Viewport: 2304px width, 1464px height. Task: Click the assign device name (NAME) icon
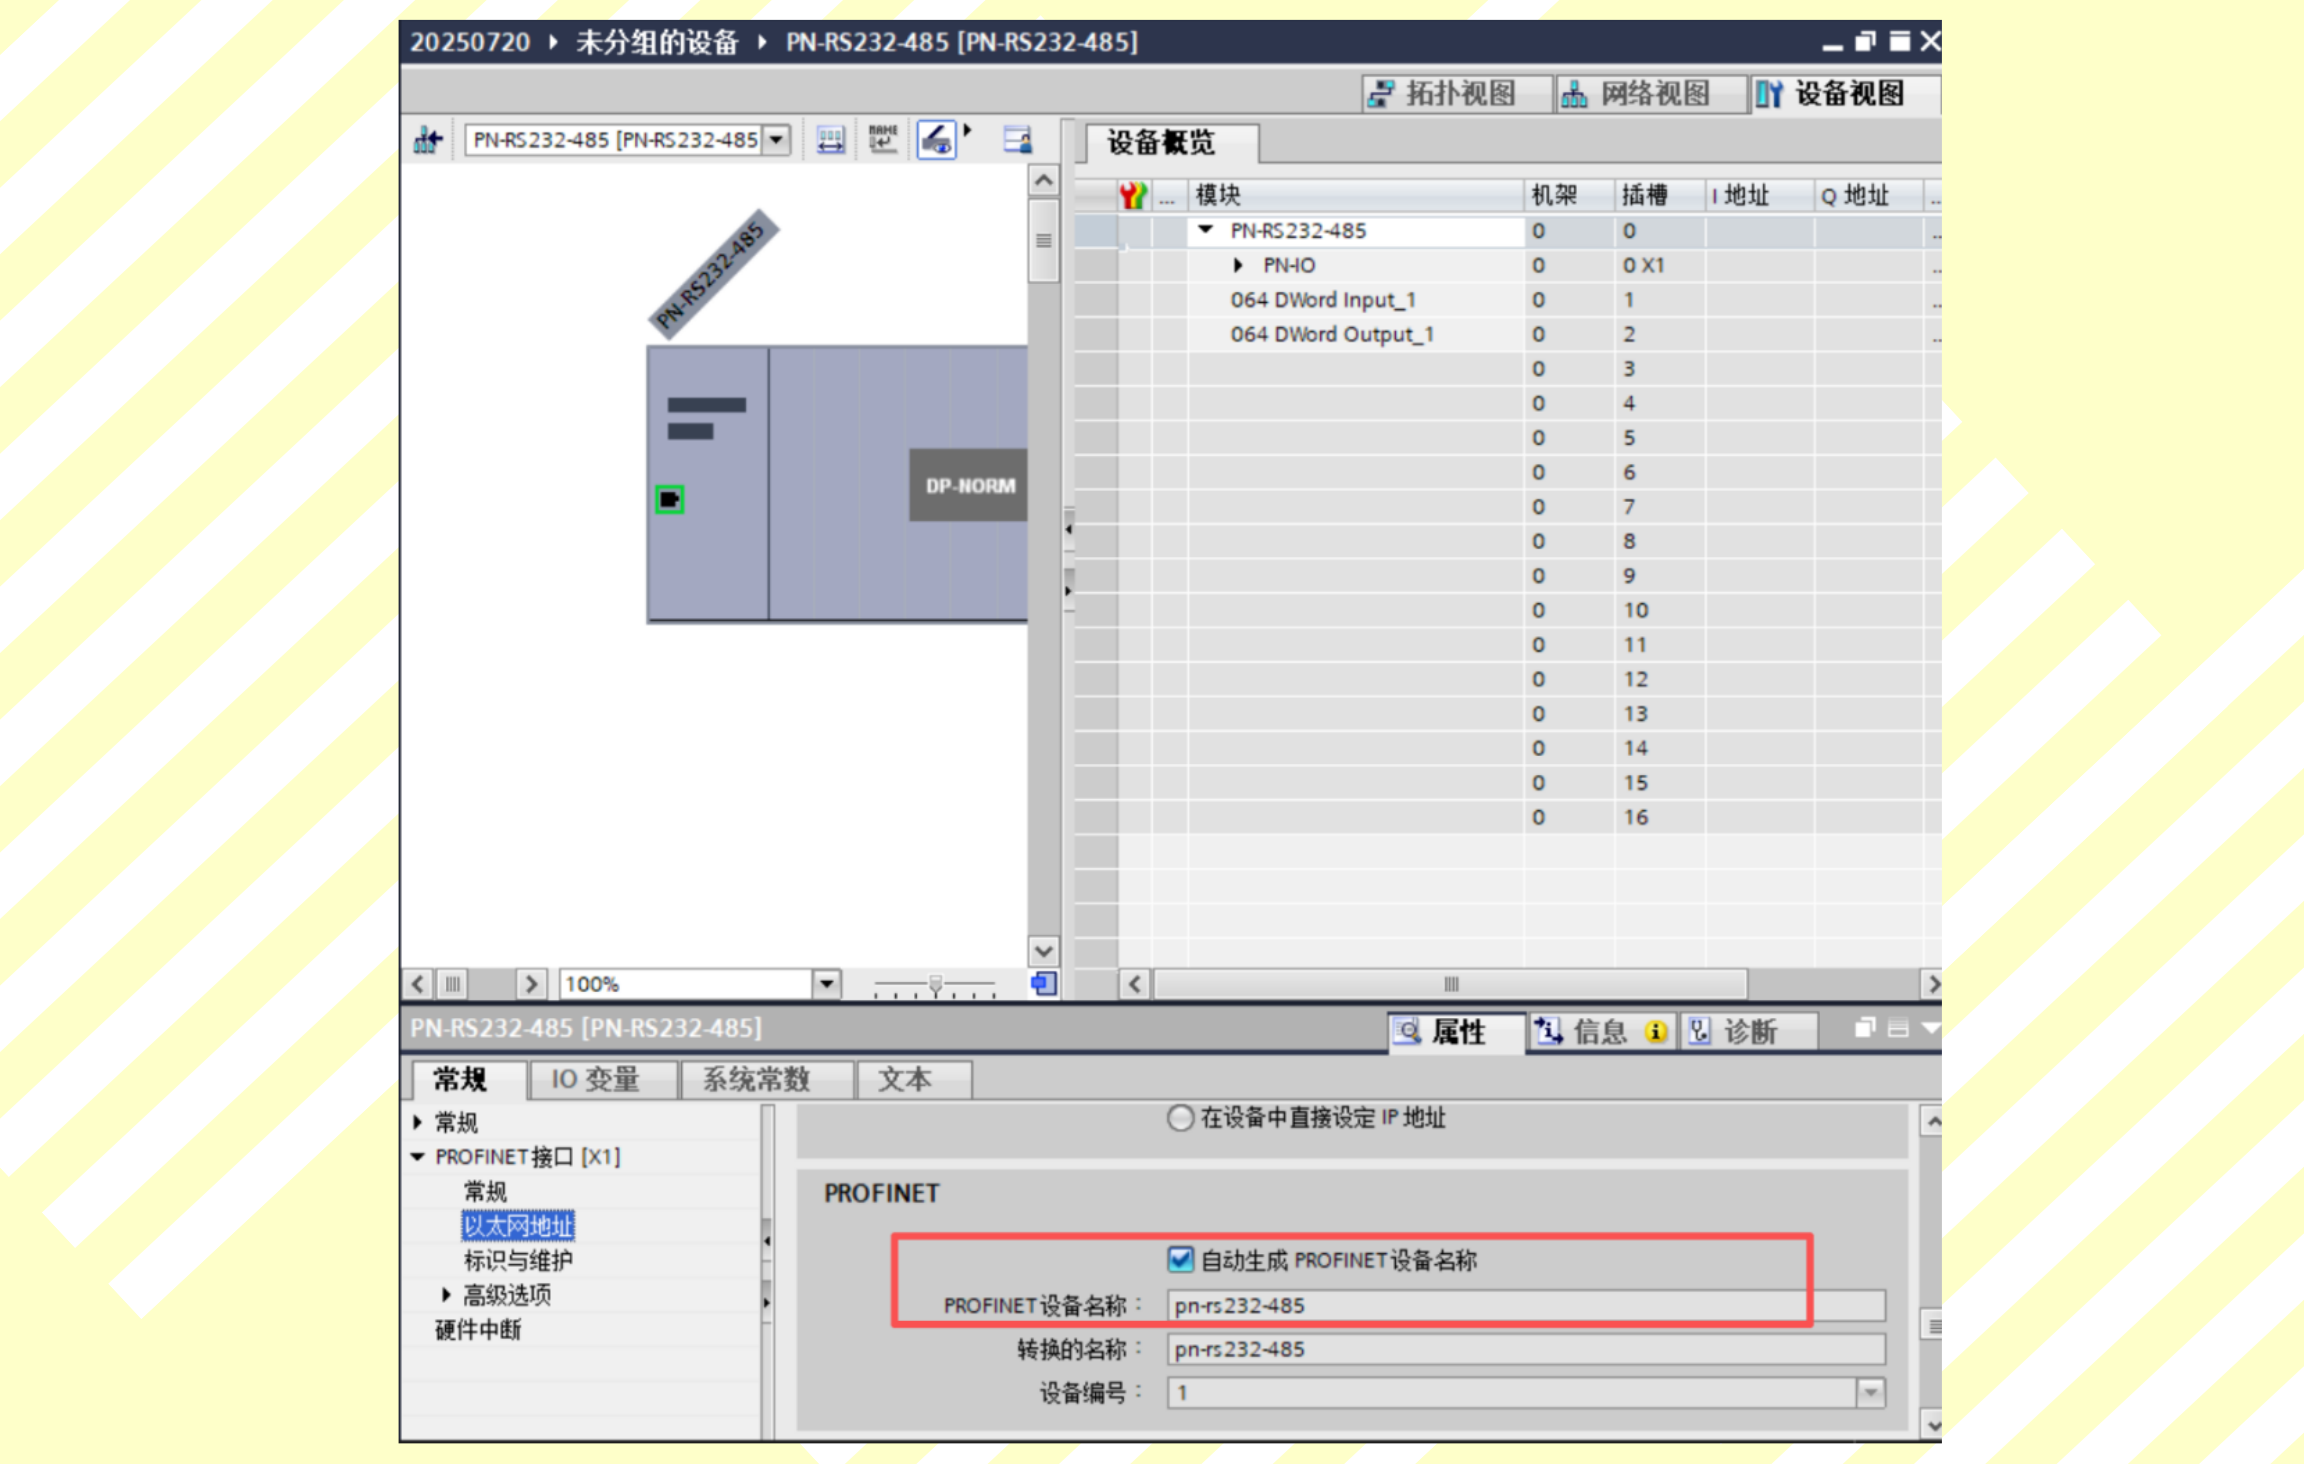882,139
